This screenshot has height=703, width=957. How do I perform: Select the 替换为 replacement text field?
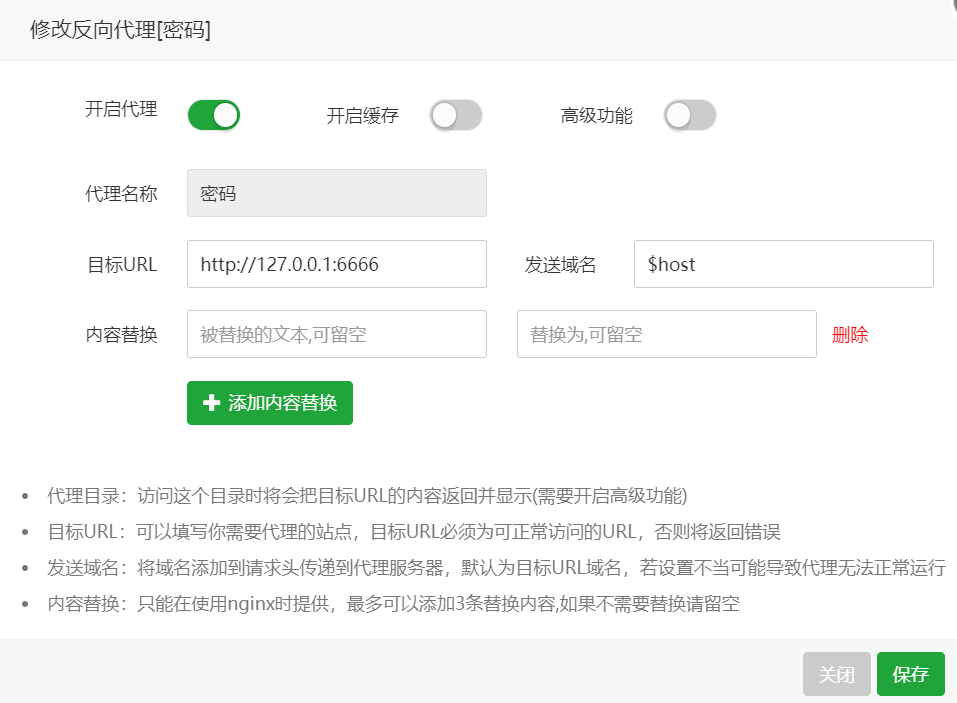666,334
